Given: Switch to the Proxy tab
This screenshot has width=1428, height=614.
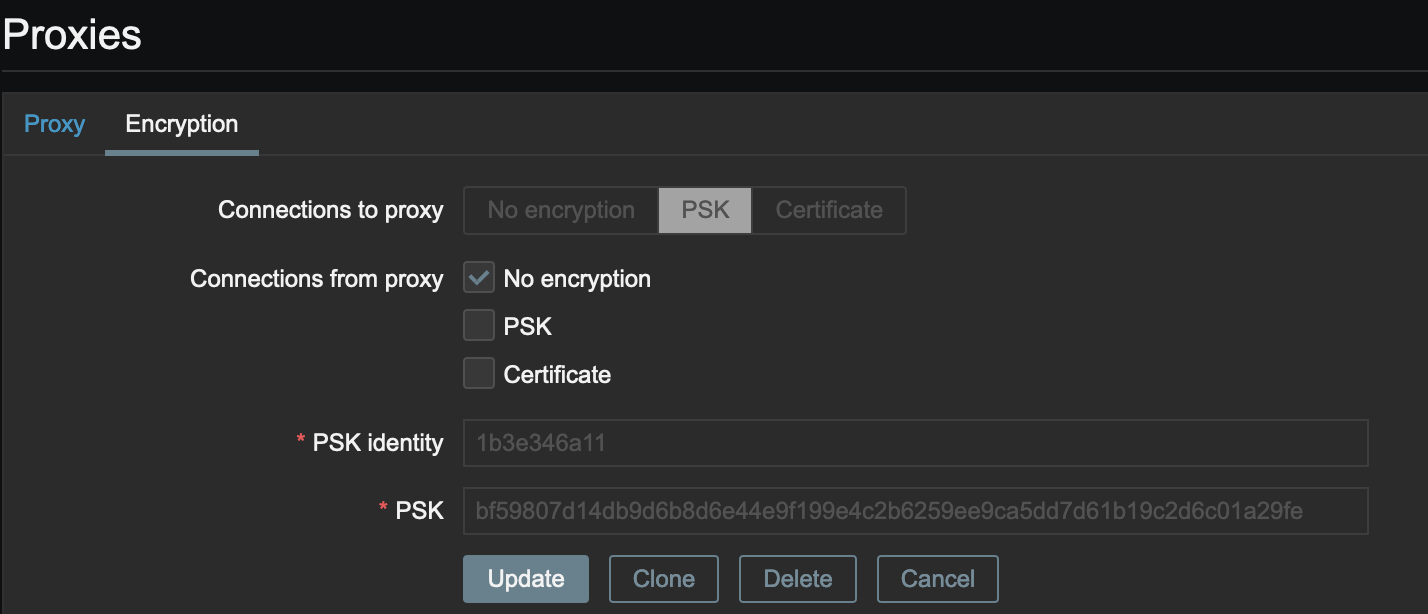Looking at the screenshot, I should 54,123.
